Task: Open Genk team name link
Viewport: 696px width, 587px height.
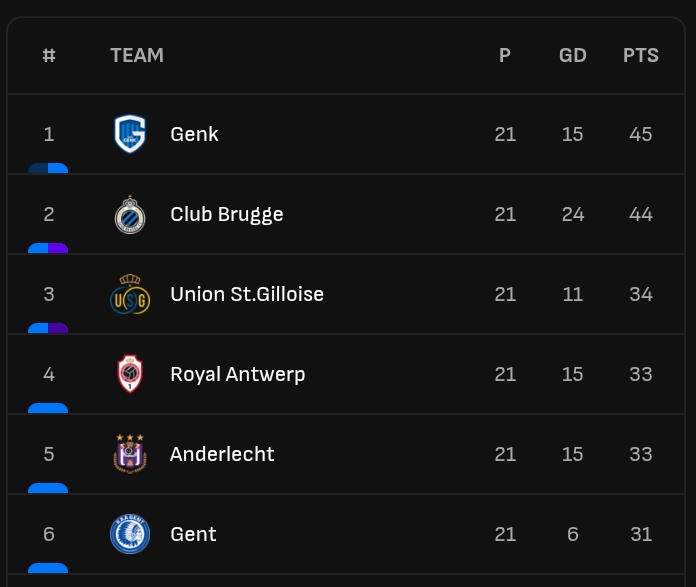Action: pos(194,134)
